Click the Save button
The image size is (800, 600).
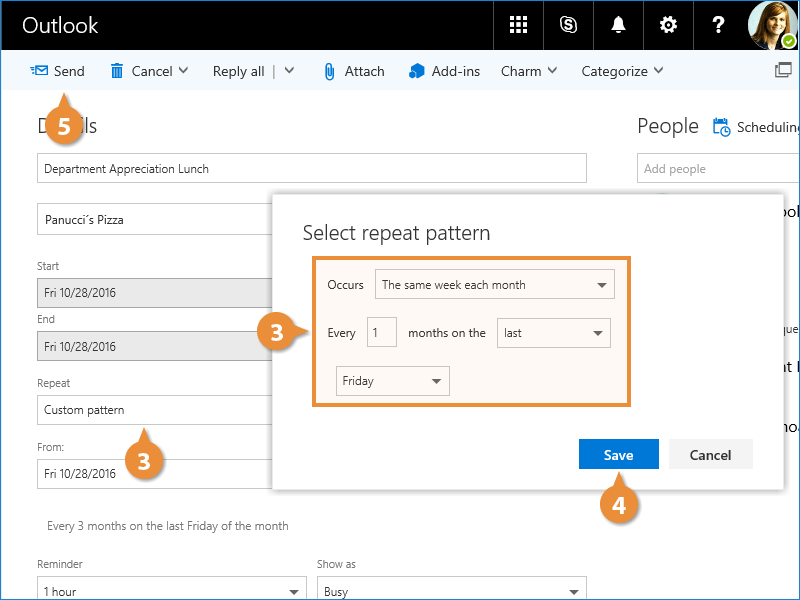[x=618, y=455]
